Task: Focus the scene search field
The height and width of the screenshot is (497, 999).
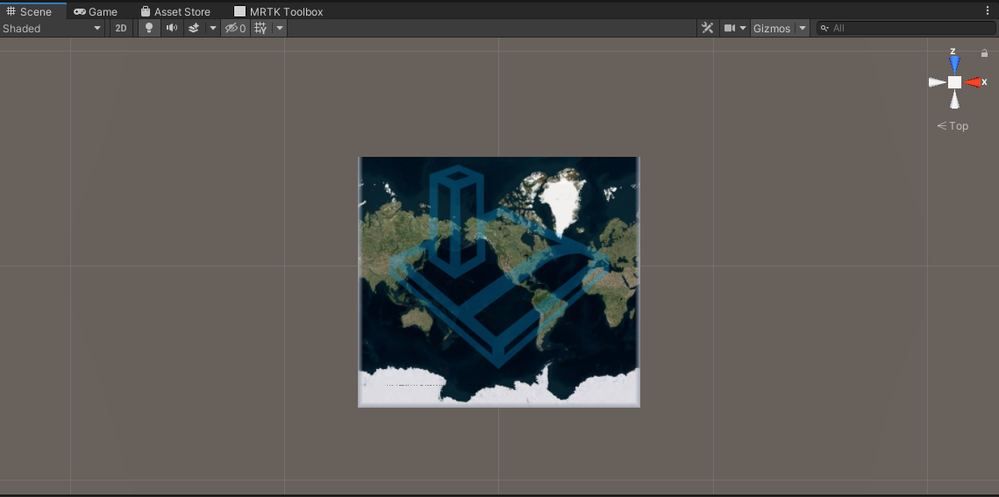Action: (x=905, y=28)
